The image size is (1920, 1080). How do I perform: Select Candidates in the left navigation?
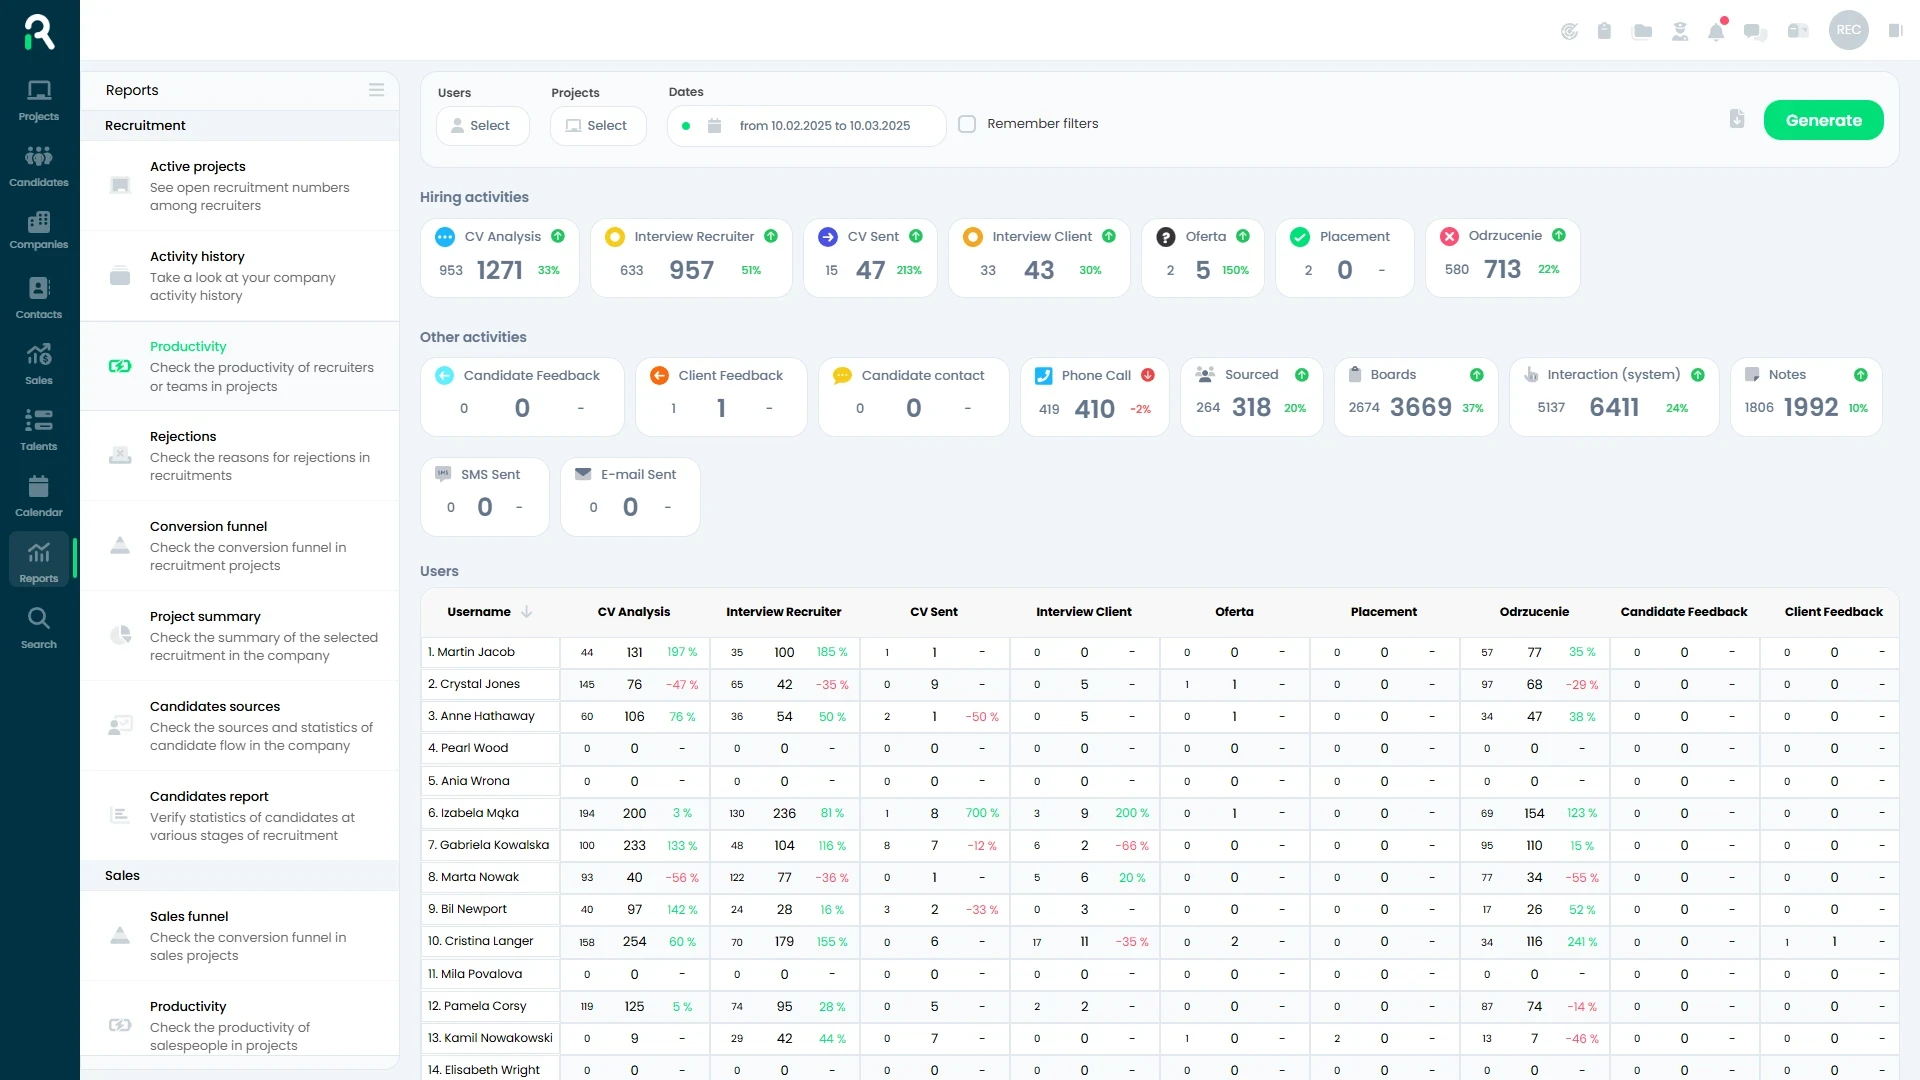(38, 166)
